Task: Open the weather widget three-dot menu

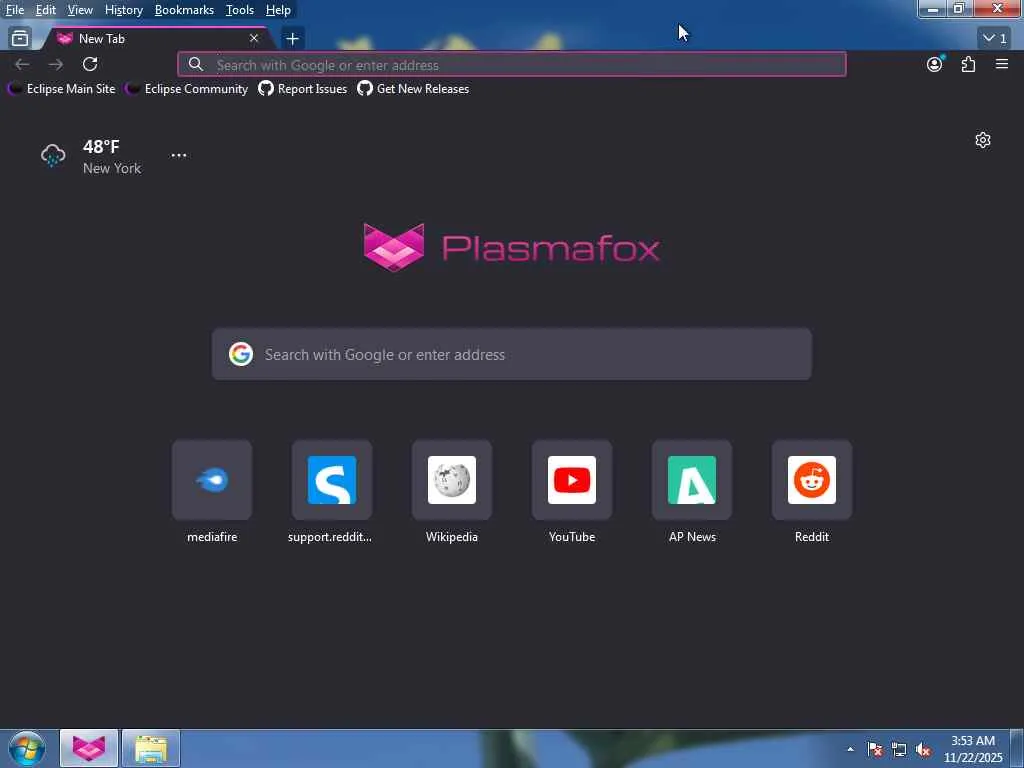Action: 179,155
